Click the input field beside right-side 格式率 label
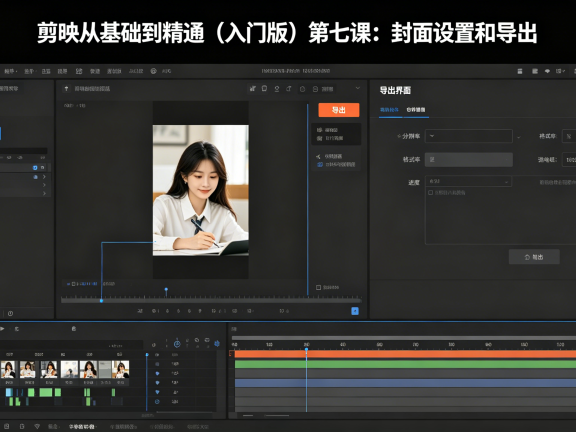Screen dimensions: 576x432 [x=569, y=136]
